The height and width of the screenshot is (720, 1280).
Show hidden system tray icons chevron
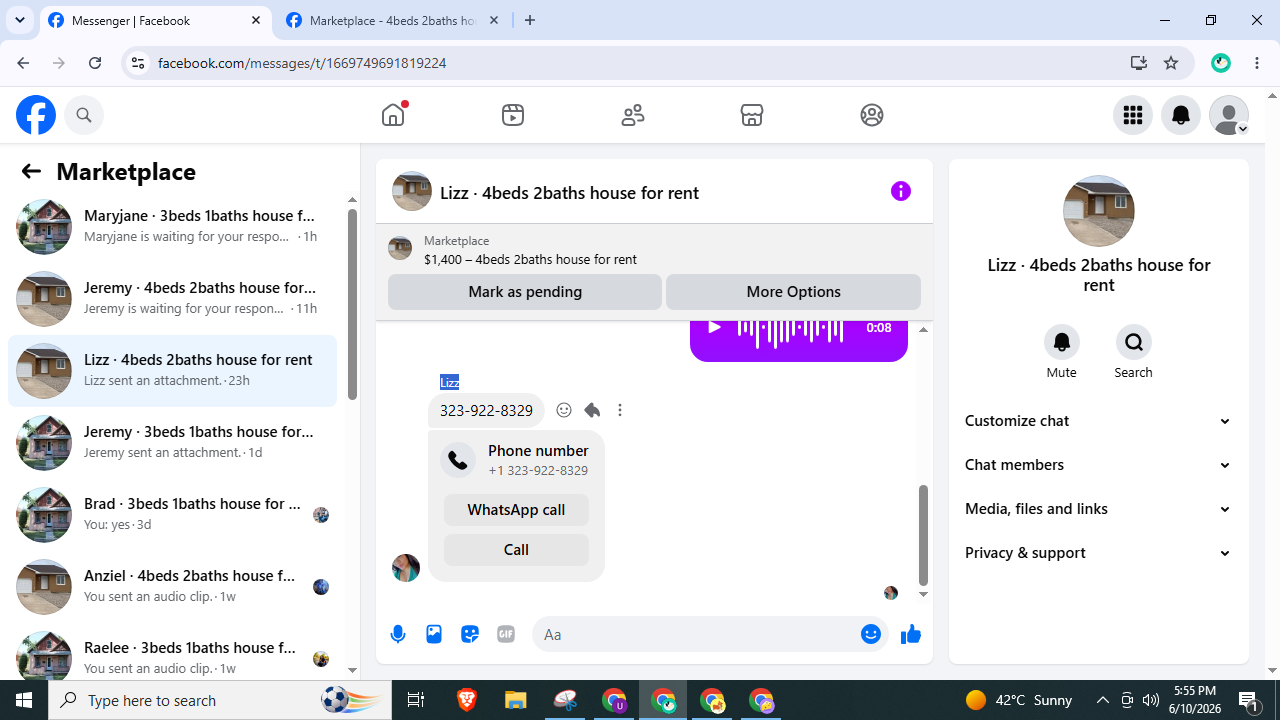tap(1103, 700)
